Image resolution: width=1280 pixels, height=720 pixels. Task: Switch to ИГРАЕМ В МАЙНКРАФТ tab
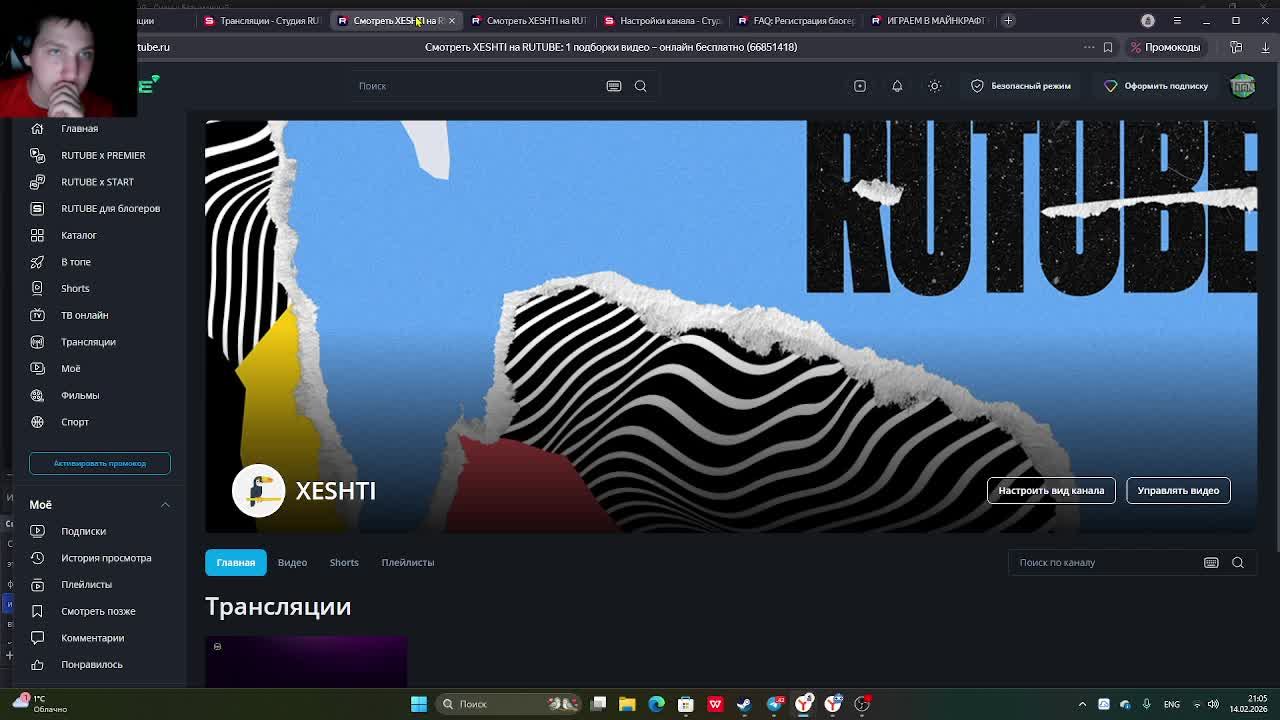coord(930,20)
